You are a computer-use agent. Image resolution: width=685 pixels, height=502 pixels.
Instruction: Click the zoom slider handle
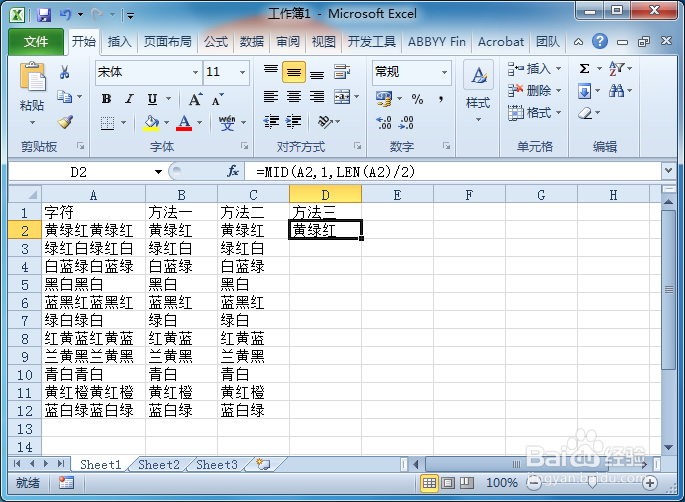(592, 483)
